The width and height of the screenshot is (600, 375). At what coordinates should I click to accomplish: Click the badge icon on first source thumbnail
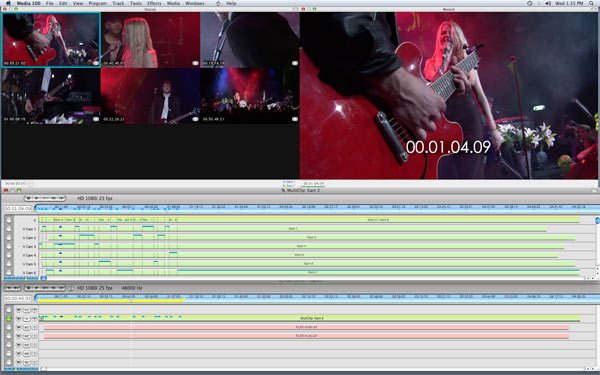point(96,63)
